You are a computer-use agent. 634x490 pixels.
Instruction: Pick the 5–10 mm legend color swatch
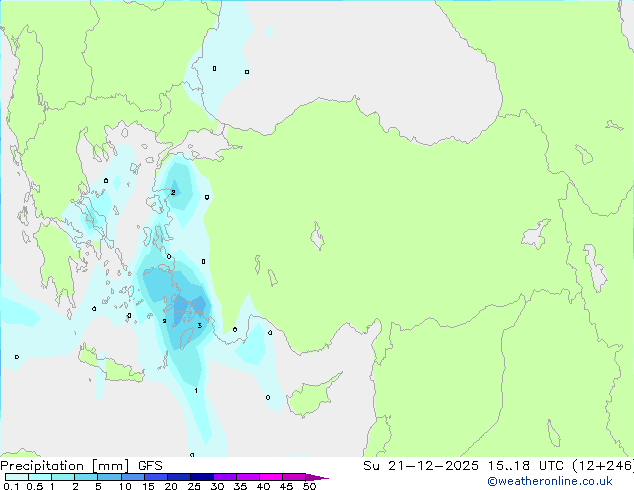(109, 477)
